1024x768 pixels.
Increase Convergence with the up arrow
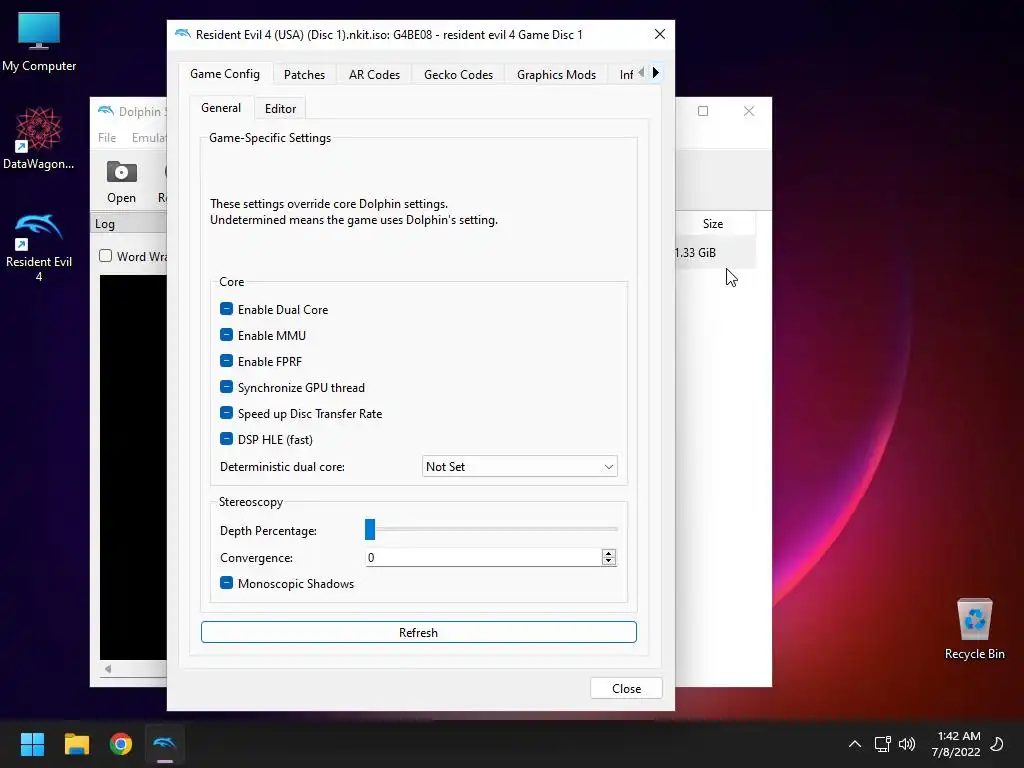click(x=609, y=553)
